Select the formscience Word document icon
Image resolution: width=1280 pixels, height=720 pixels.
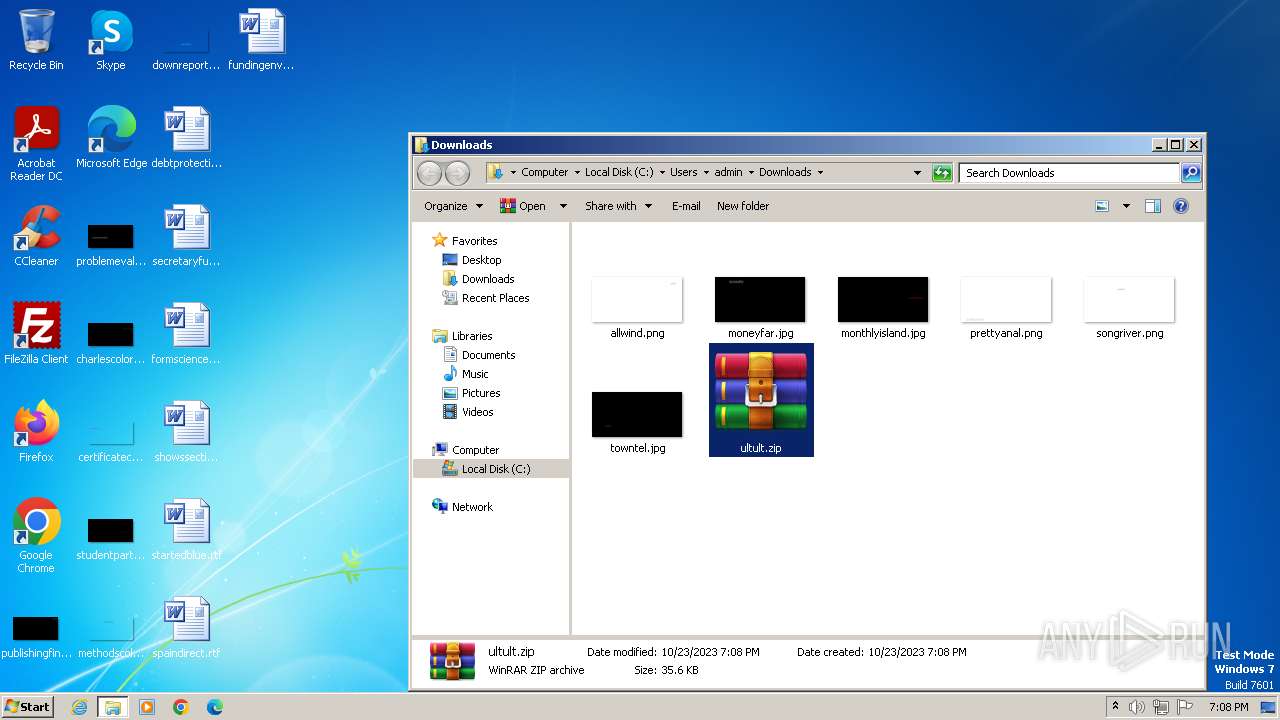point(187,333)
